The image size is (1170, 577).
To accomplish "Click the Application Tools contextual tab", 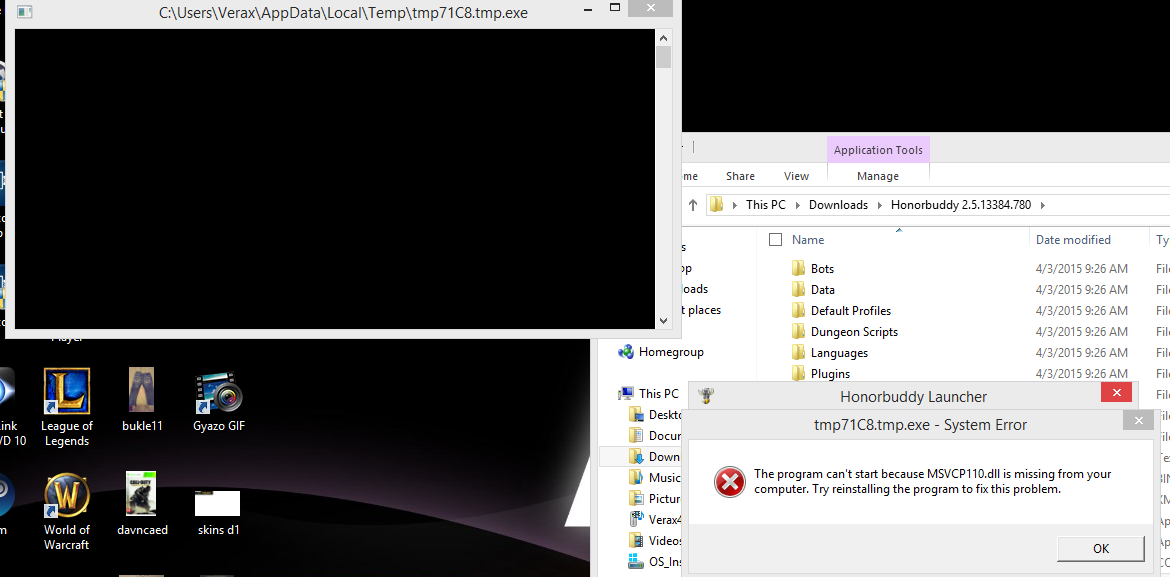I will pos(878,150).
